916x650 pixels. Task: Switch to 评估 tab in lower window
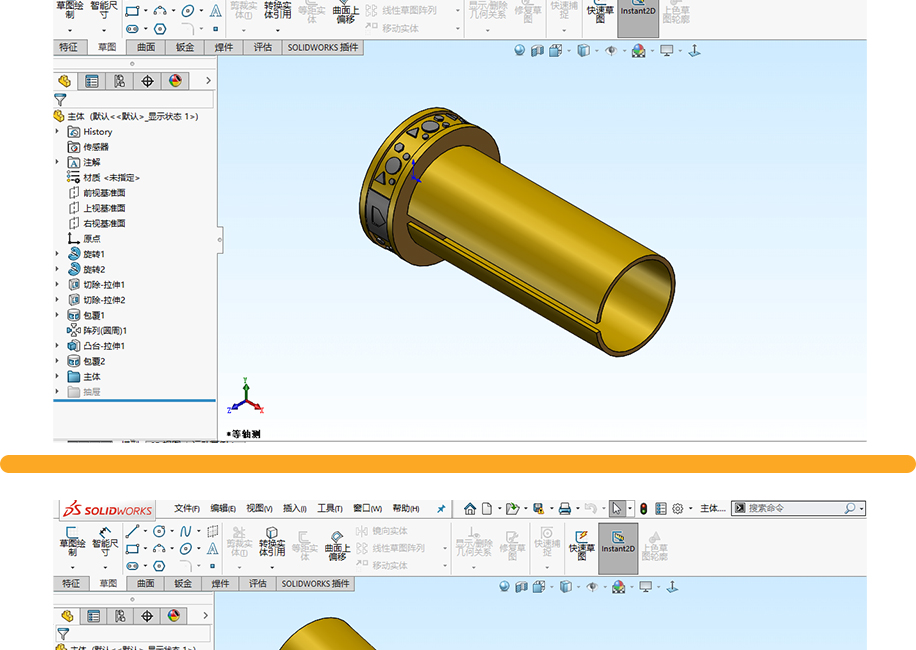point(258,583)
